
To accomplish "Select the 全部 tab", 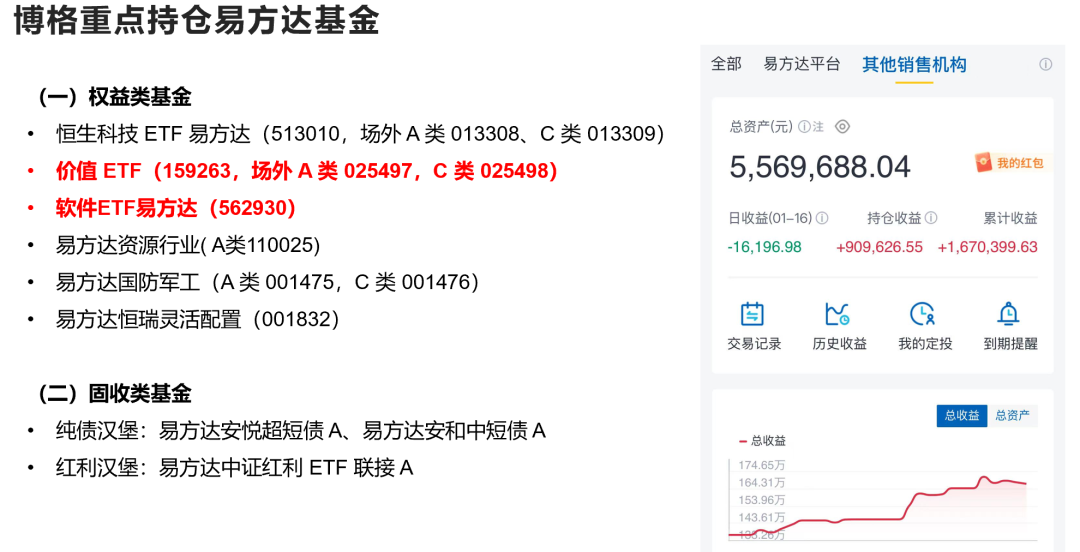I will pos(726,64).
